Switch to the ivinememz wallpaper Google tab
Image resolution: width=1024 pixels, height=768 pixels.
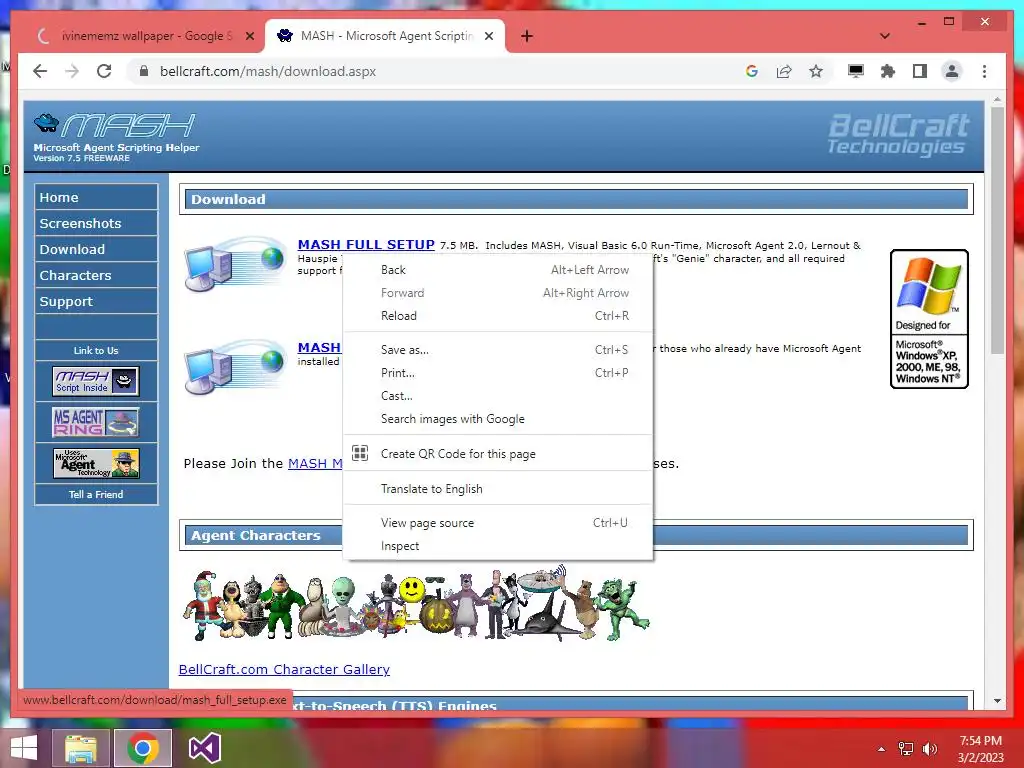[144, 36]
